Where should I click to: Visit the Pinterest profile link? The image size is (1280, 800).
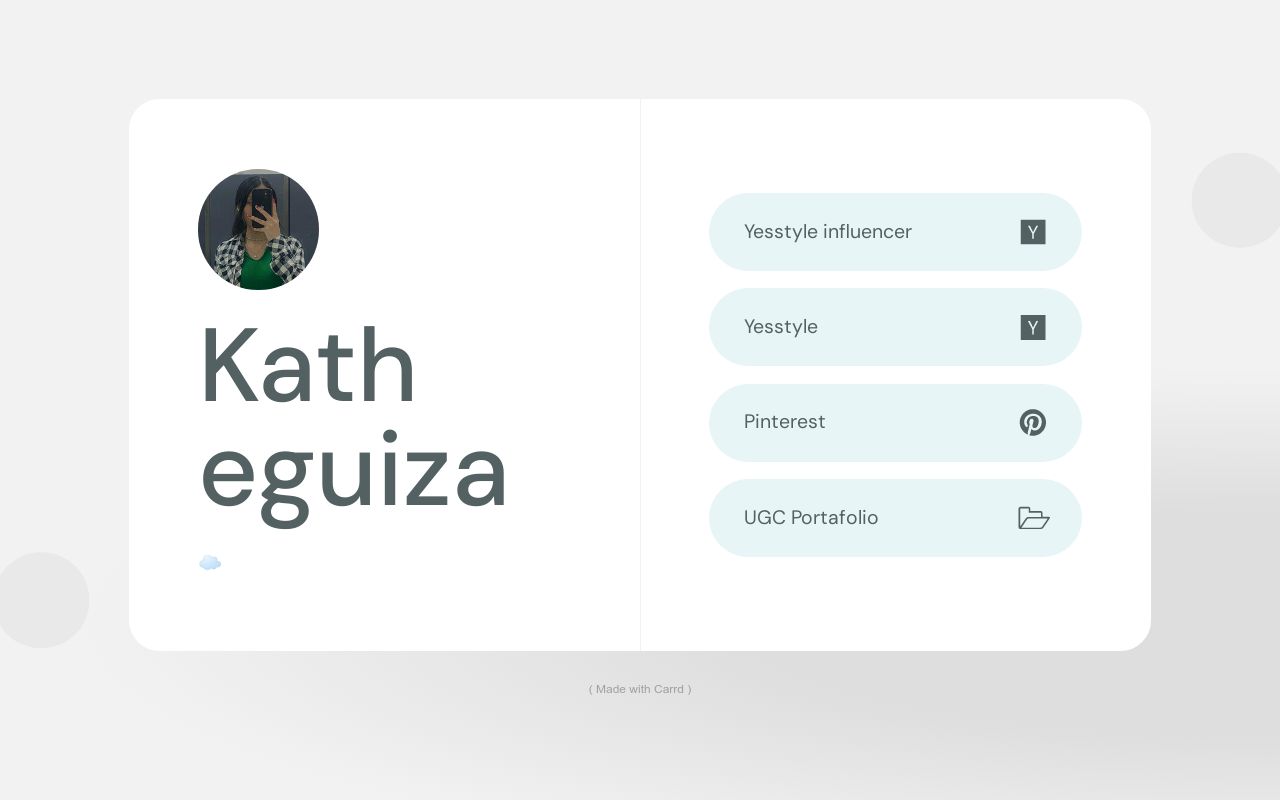pos(895,423)
